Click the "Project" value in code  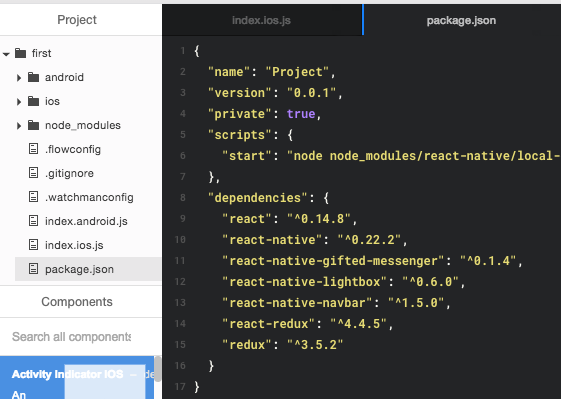[297, 72]
